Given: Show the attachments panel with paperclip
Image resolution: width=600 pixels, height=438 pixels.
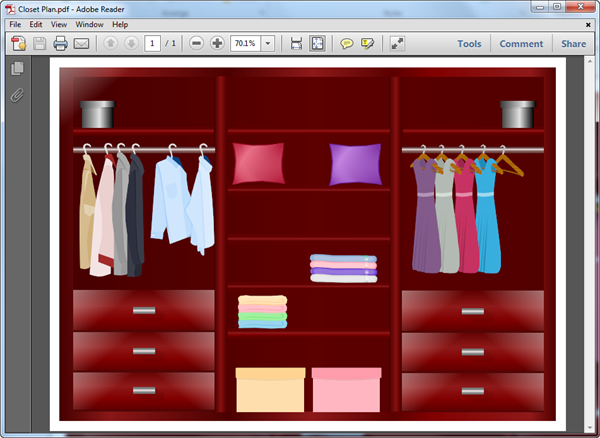Looking at the screenshot, I should 17,96.
